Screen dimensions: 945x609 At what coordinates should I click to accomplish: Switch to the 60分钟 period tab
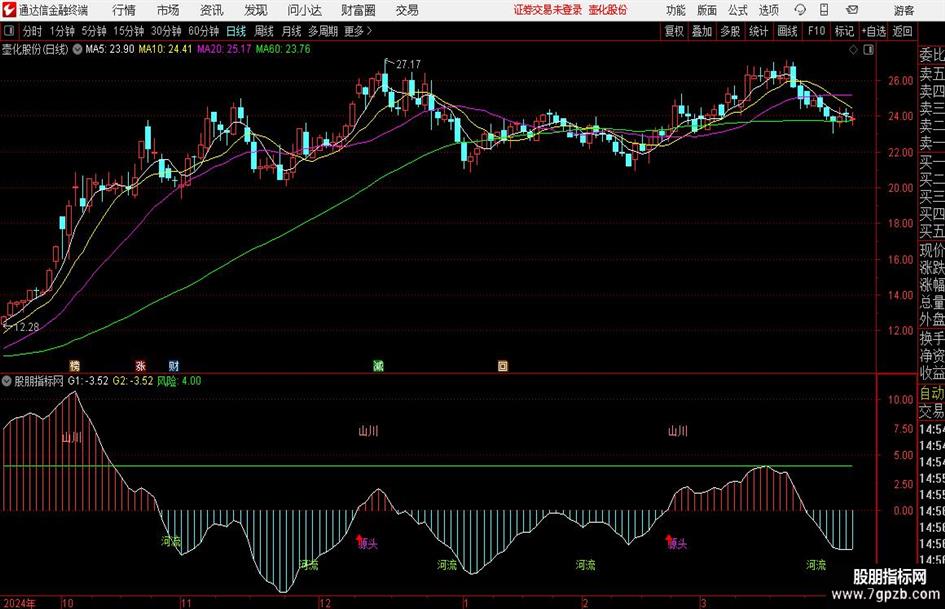point(204,31)
